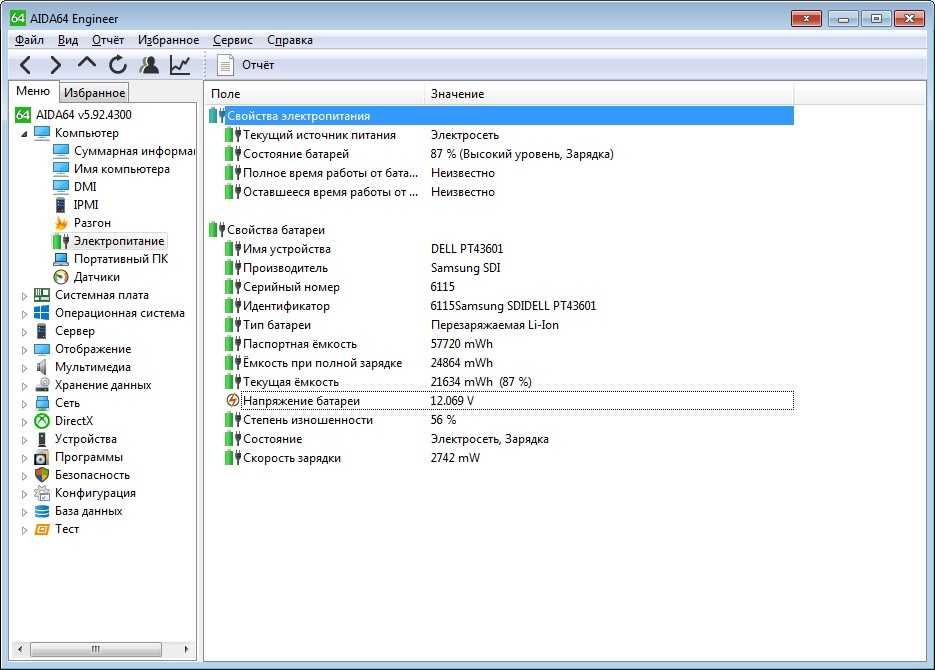Open the Отчёт menu in menu bar
Screen dimensions: 935x670
click(x=108, y=40)
